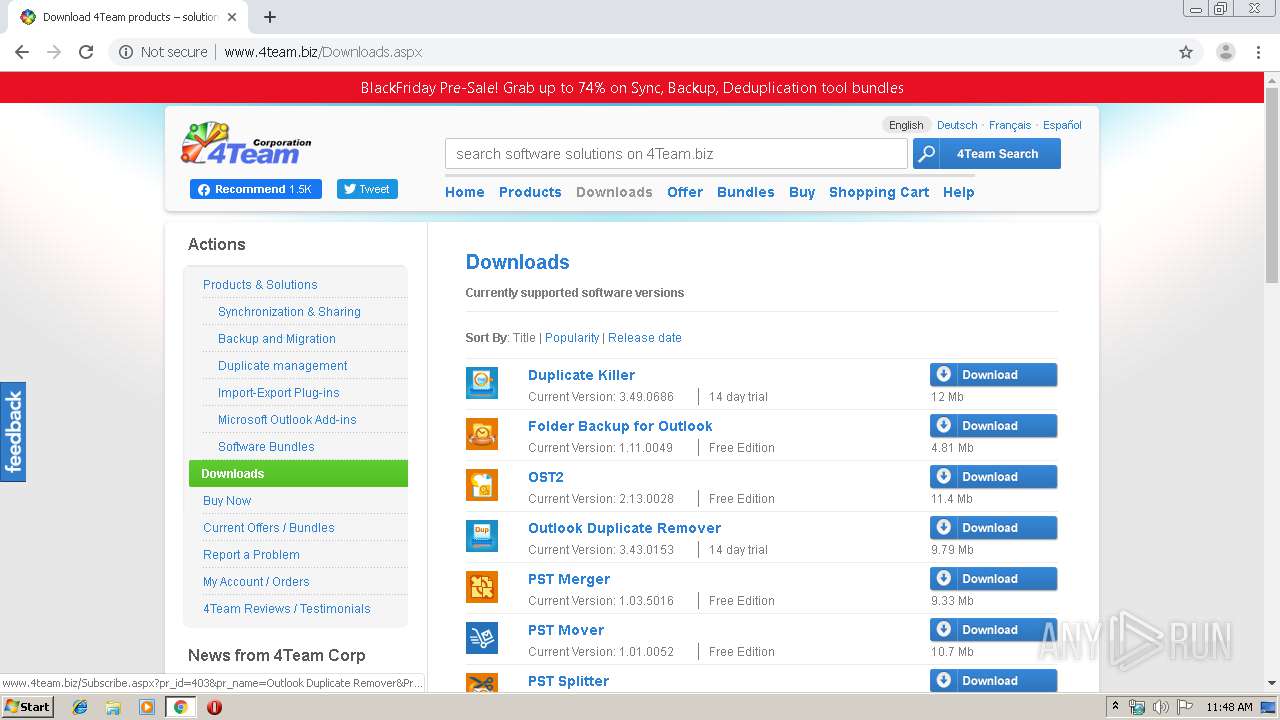This screenshot has height=720, width=1280.
Task: Click the Outlook Duplicate Remover product icon
Action: (481, 536)
